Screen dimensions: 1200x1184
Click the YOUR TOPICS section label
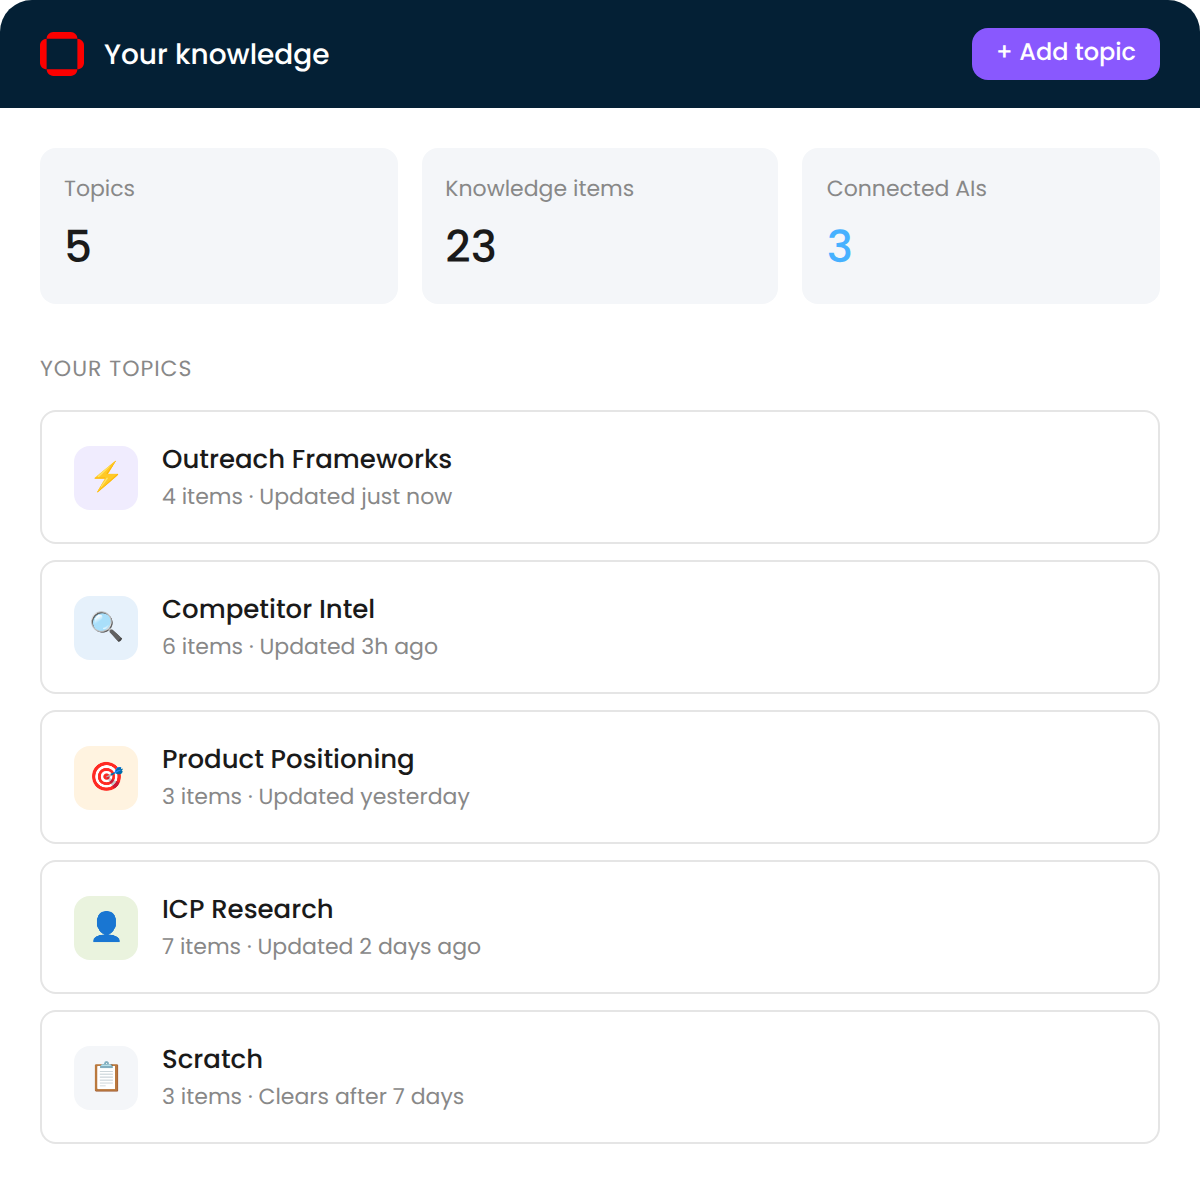pos(115,368)
